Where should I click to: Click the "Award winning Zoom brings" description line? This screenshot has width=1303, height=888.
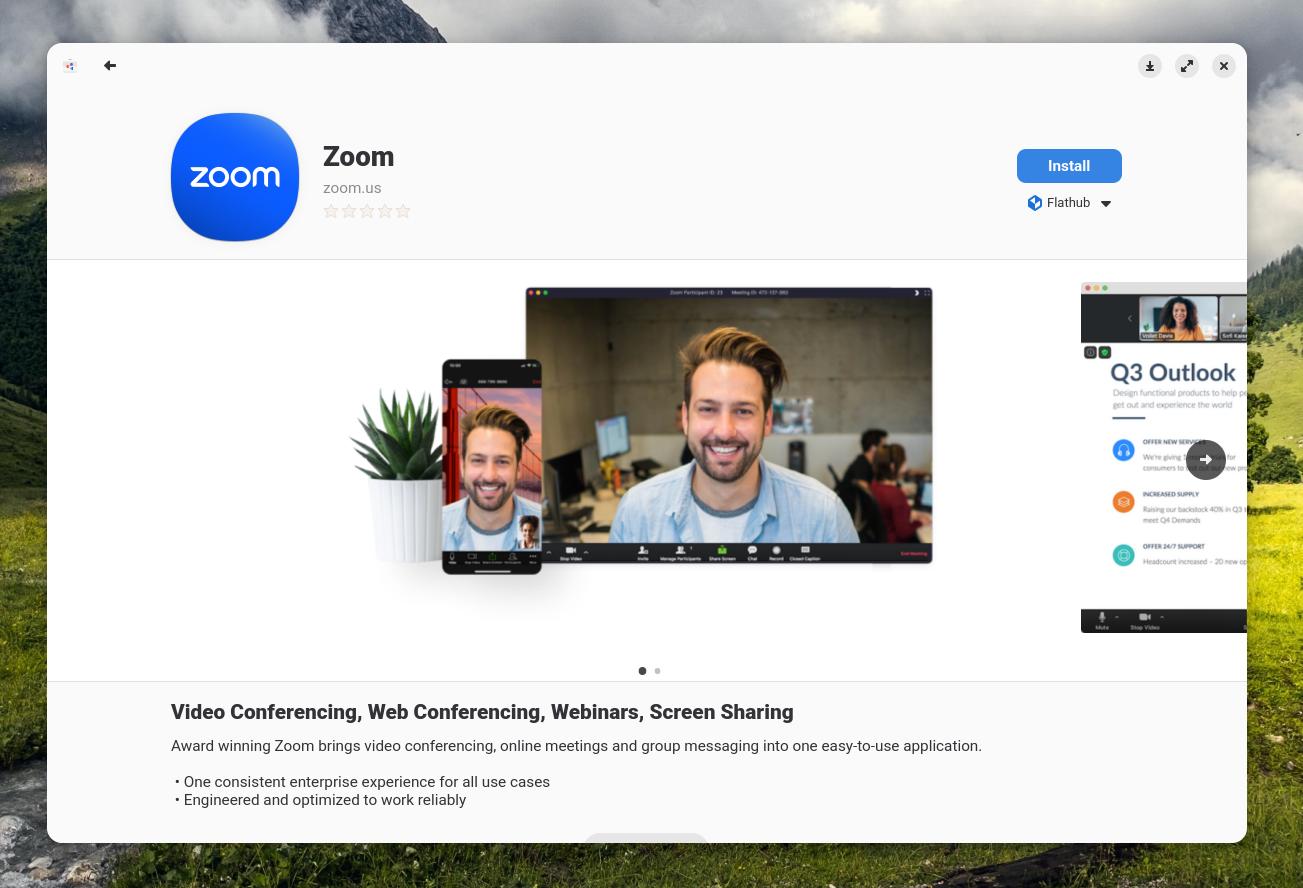[x=576, y=746]
